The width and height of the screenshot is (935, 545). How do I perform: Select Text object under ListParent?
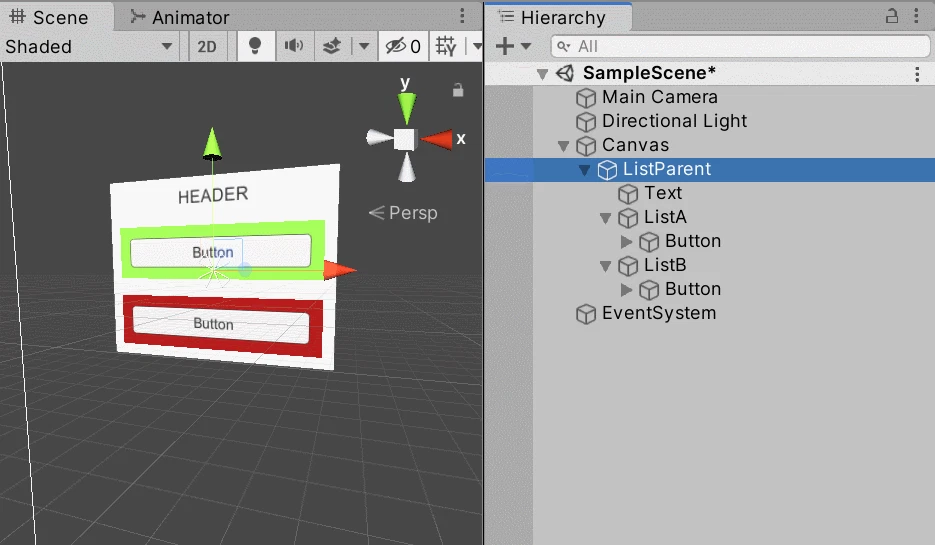662,193
